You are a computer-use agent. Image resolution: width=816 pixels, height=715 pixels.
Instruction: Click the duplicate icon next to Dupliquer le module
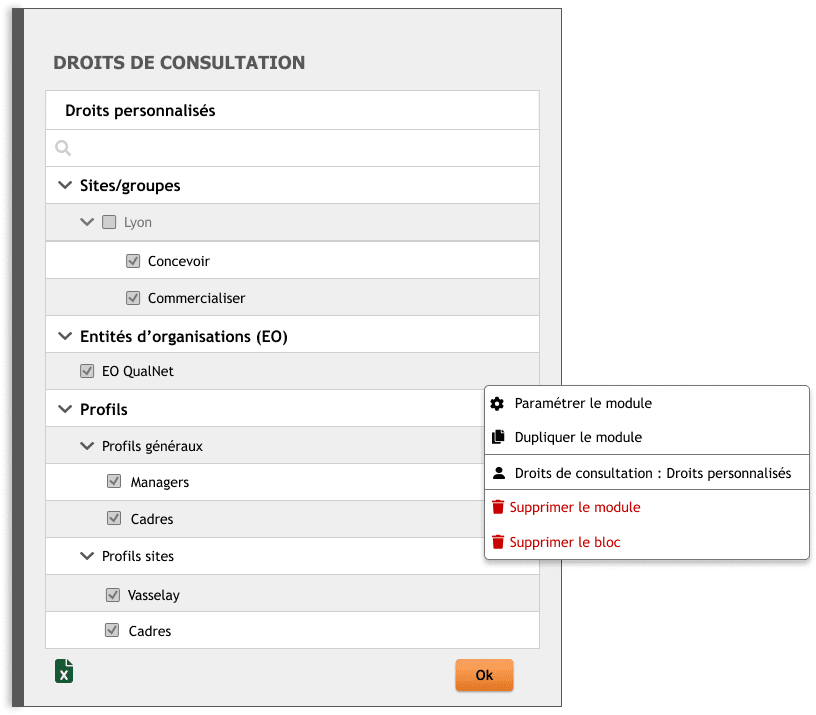(x=496, y=438)
